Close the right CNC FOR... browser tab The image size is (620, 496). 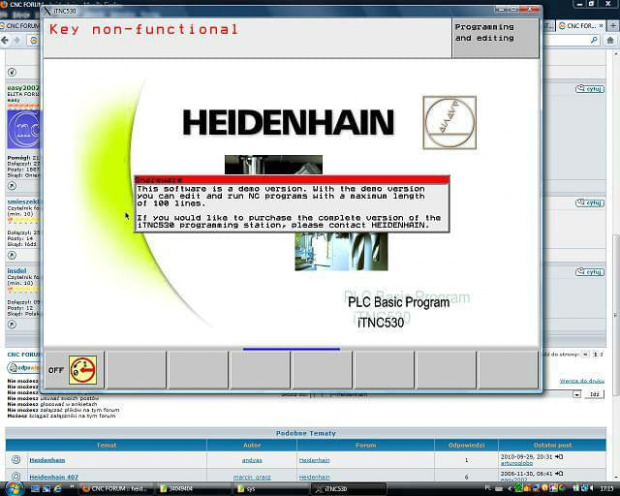601,26
